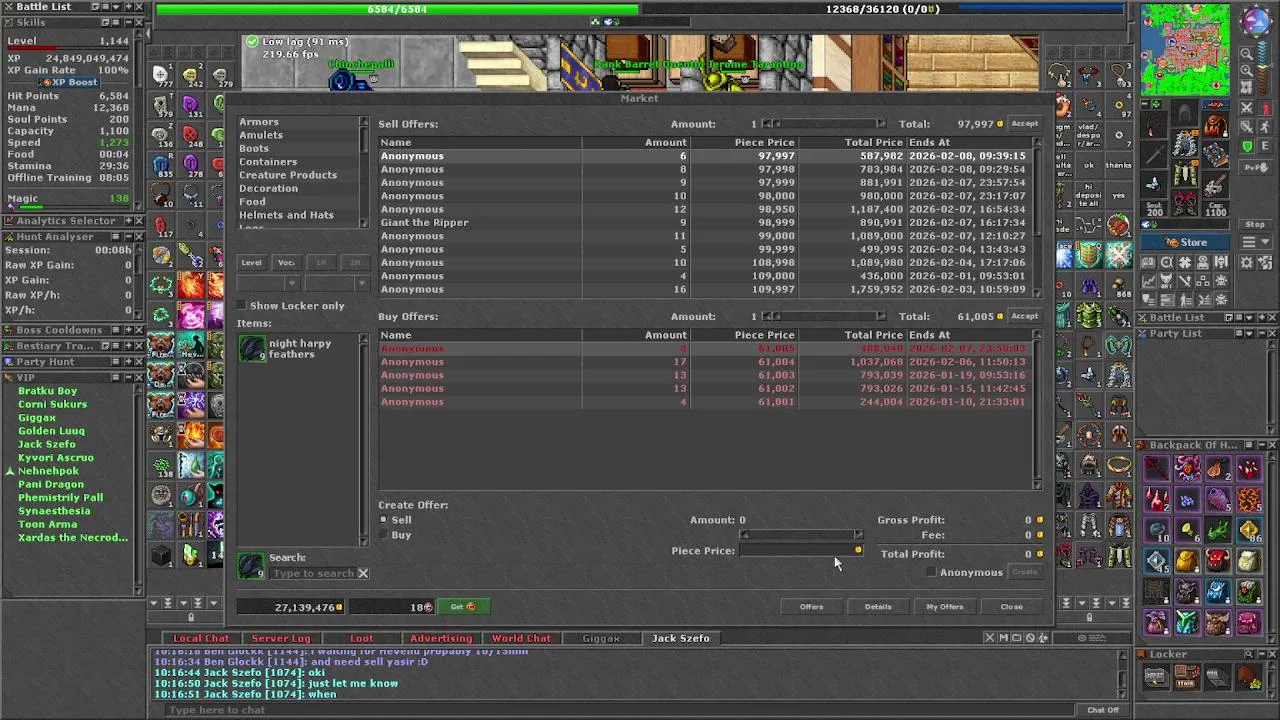Select Giant the Ripper sell offer
The width and height of the screenshot is (1280, 720).
(707, 223)
